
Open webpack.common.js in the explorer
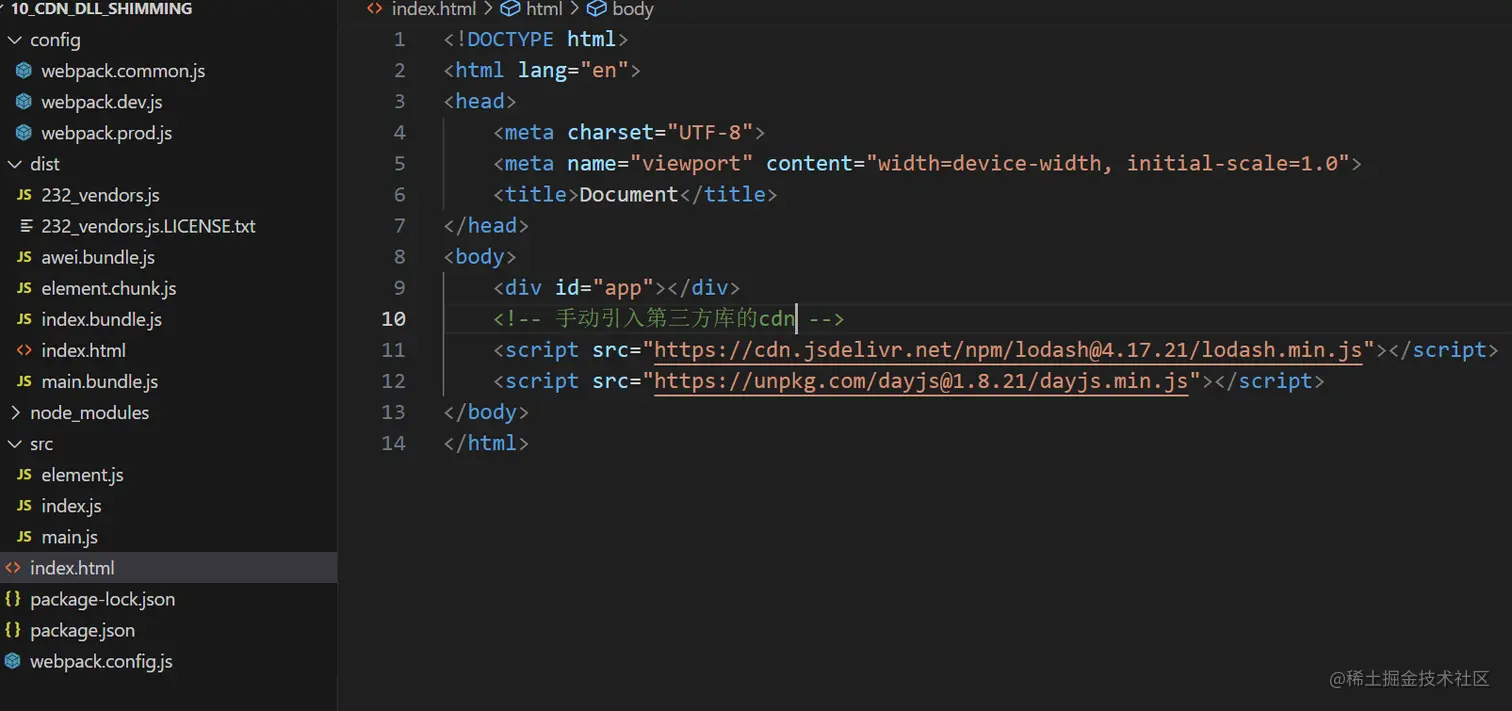(x=123, y=71)
